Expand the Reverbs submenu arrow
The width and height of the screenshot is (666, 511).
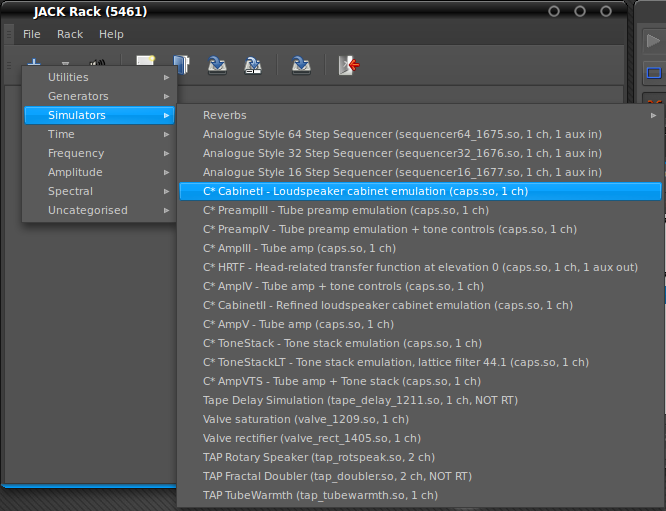point(653,115)
